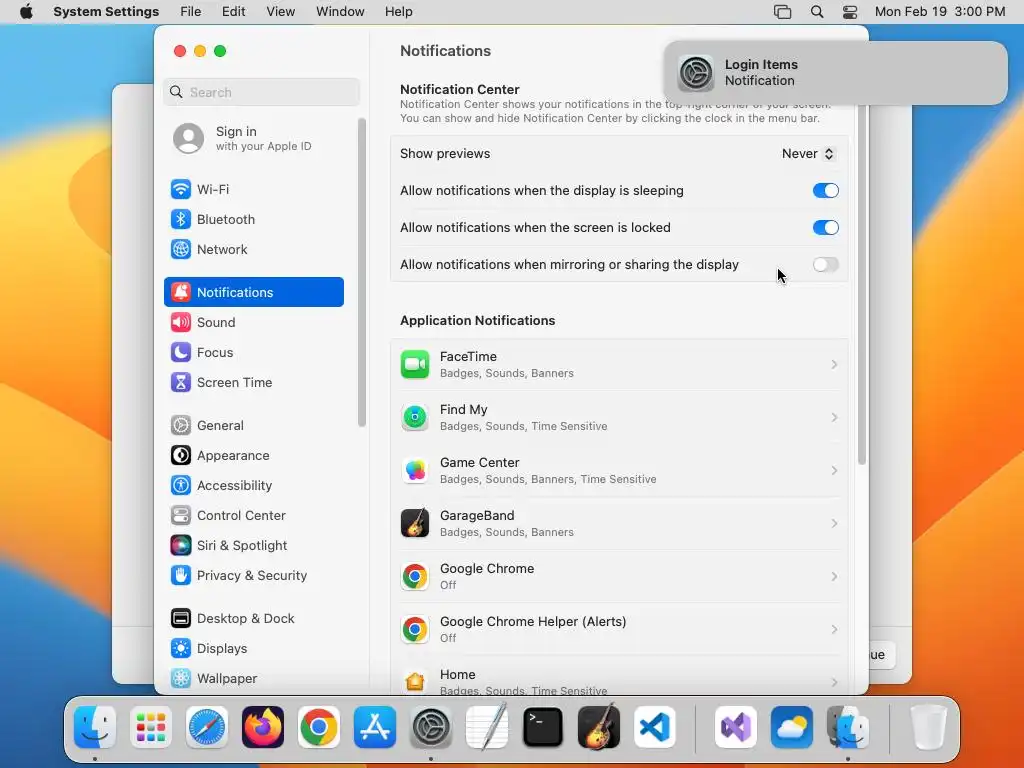Open Google Chrome notification settings
The height and width of the screenshot is (768, 1024).
click(619, 577)
